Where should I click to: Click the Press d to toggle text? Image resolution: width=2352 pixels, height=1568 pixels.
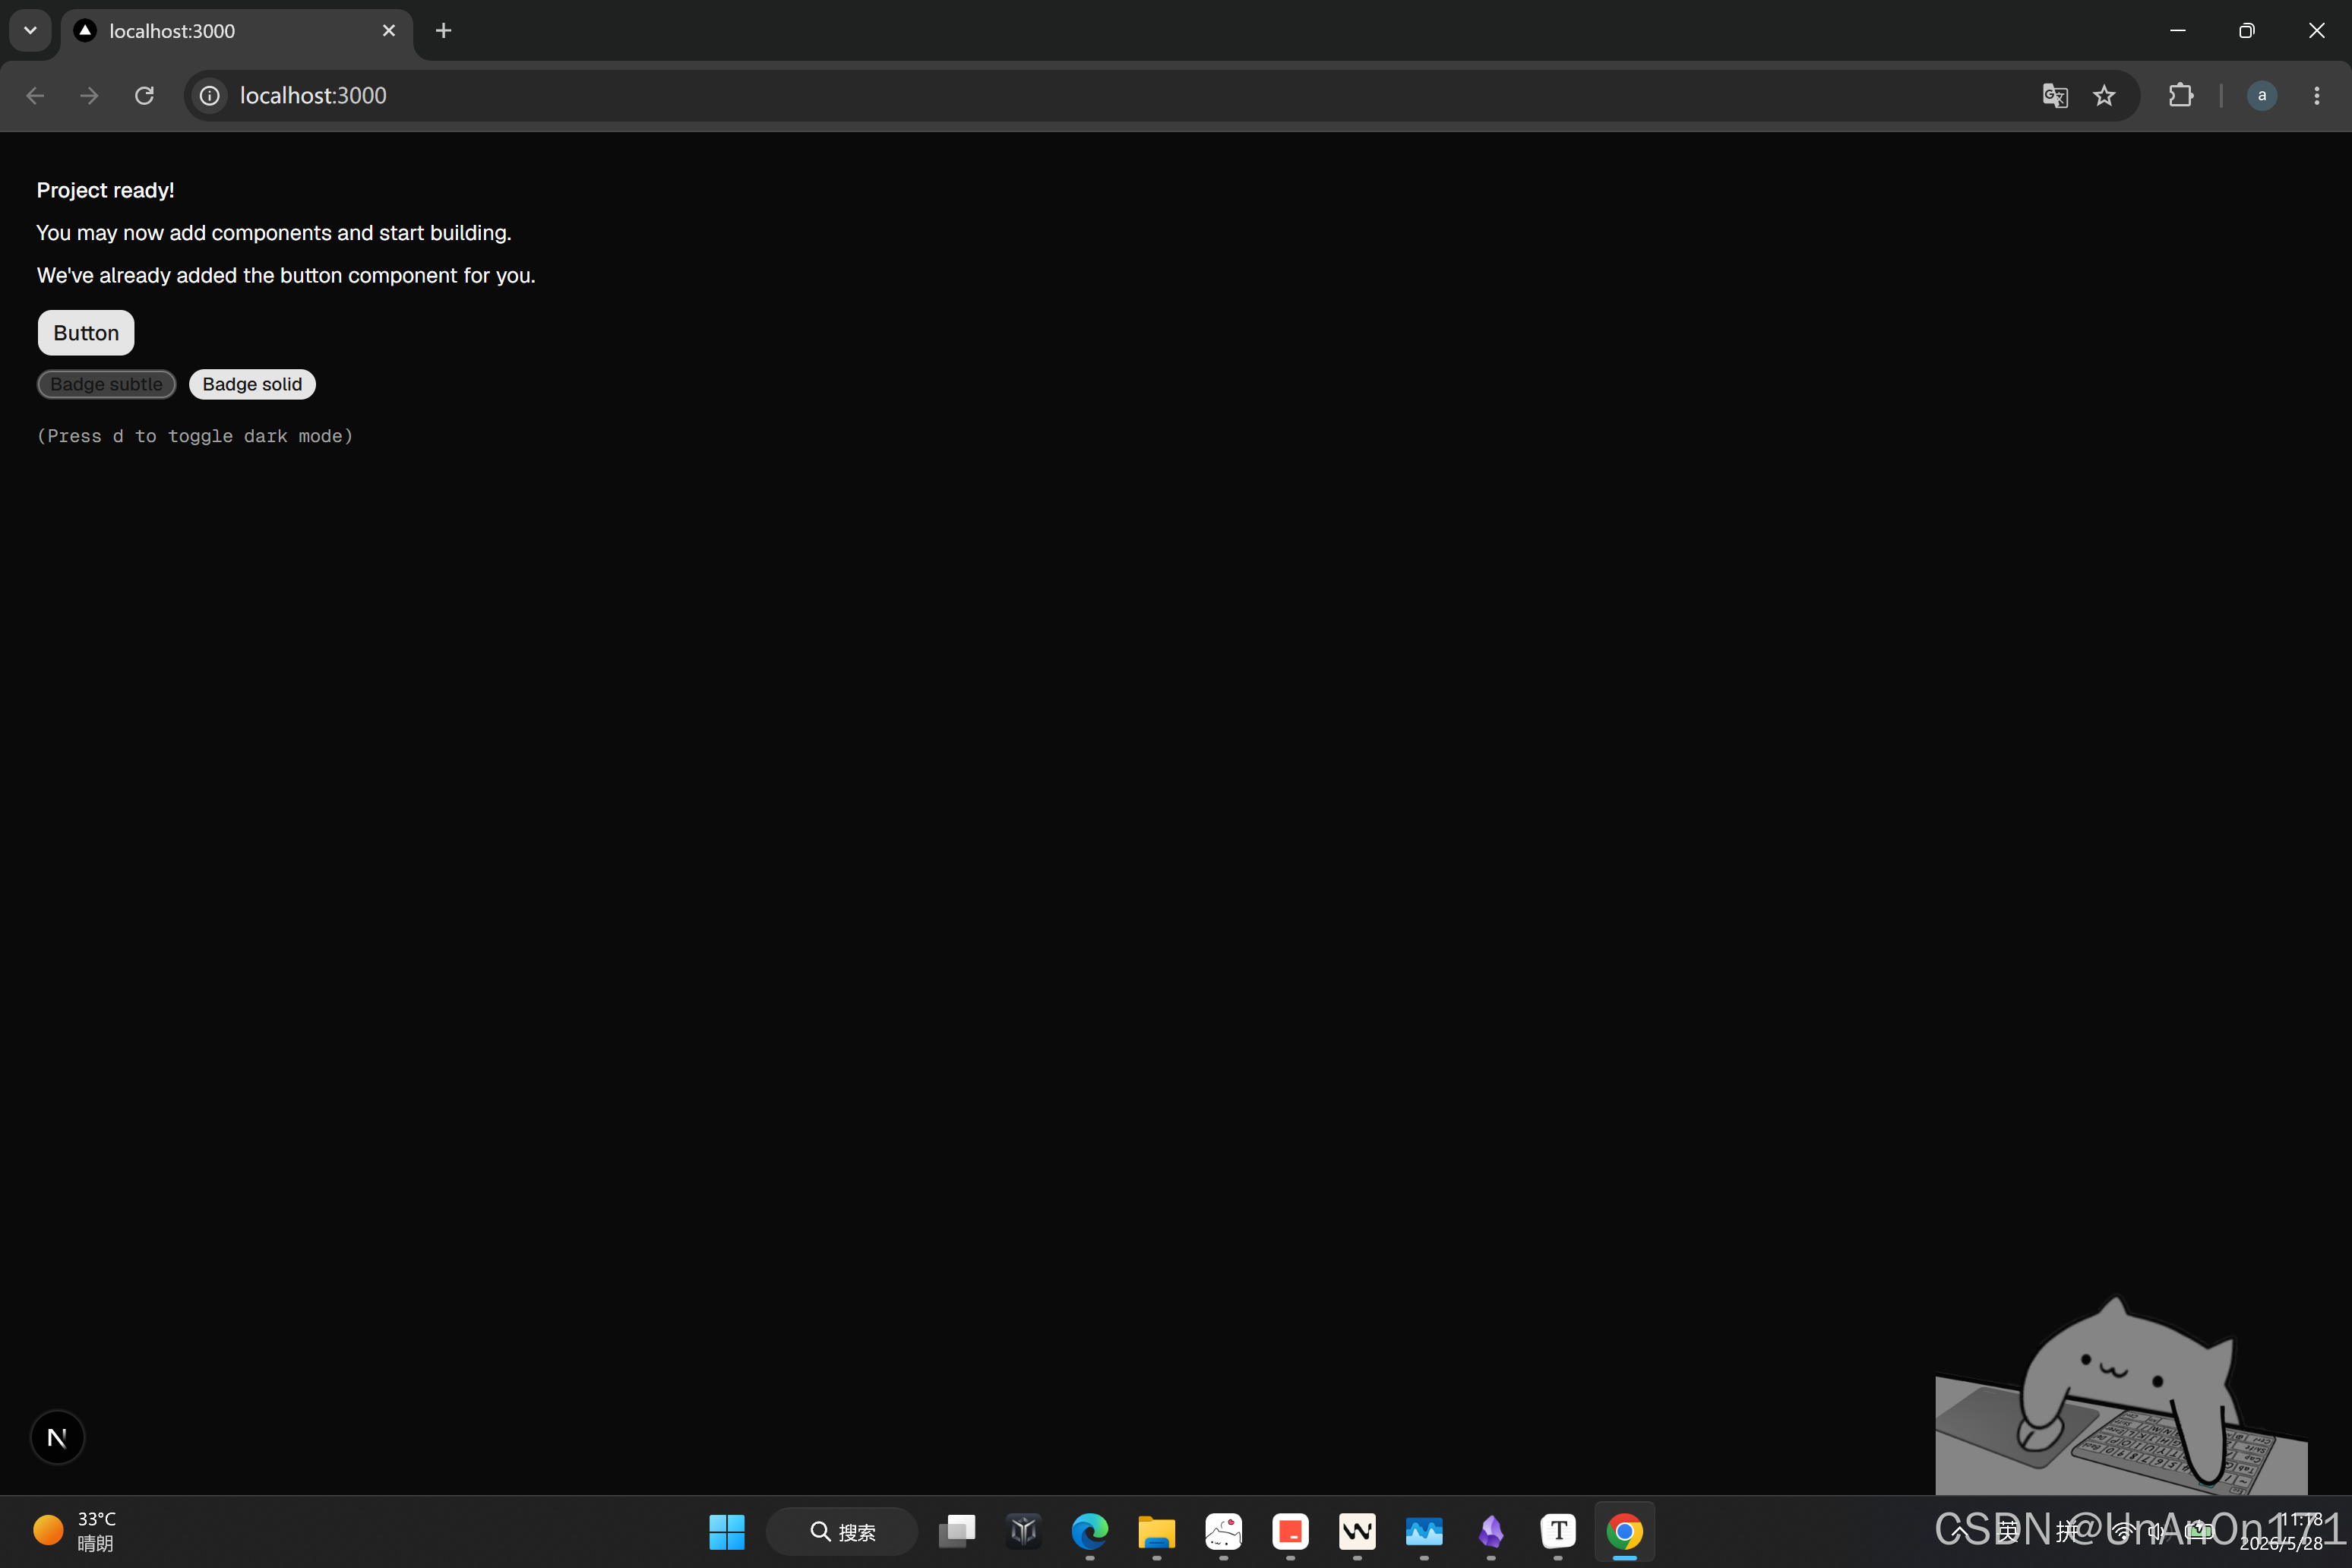(195, 436)
